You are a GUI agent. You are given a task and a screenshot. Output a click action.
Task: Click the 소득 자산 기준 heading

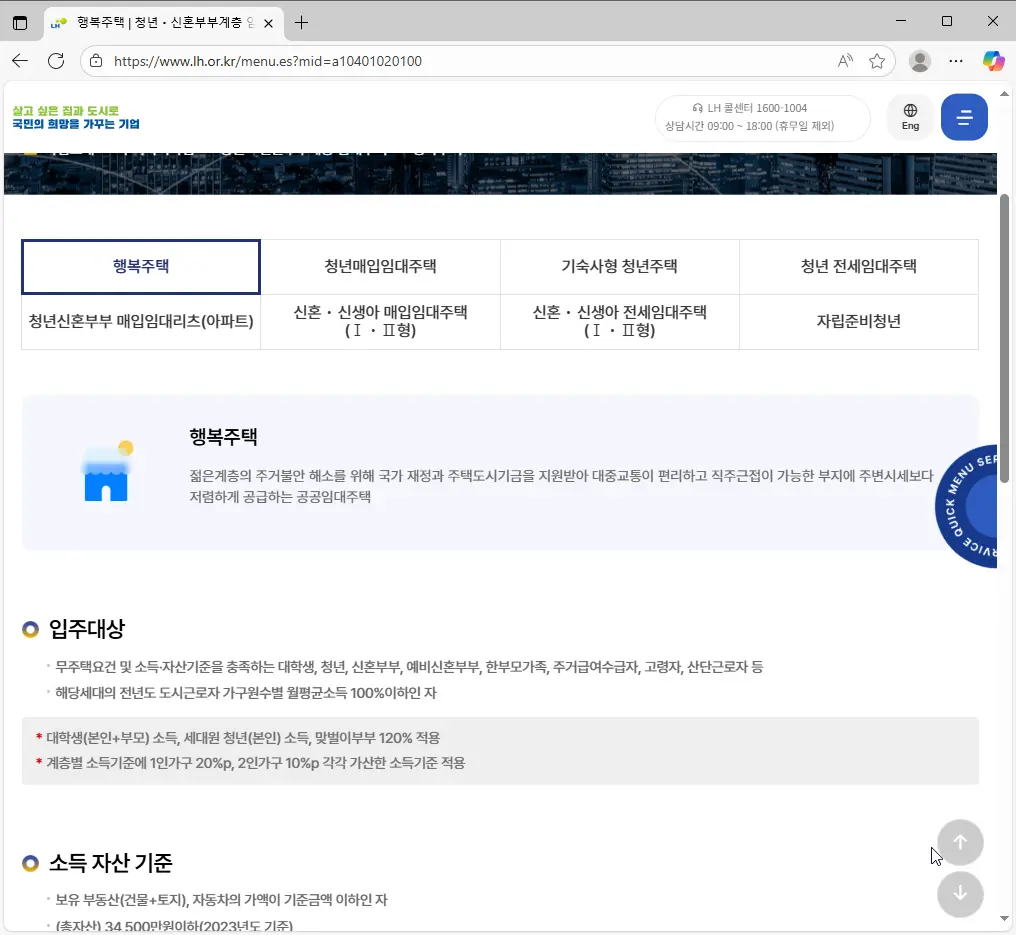[x=111, y=863]
